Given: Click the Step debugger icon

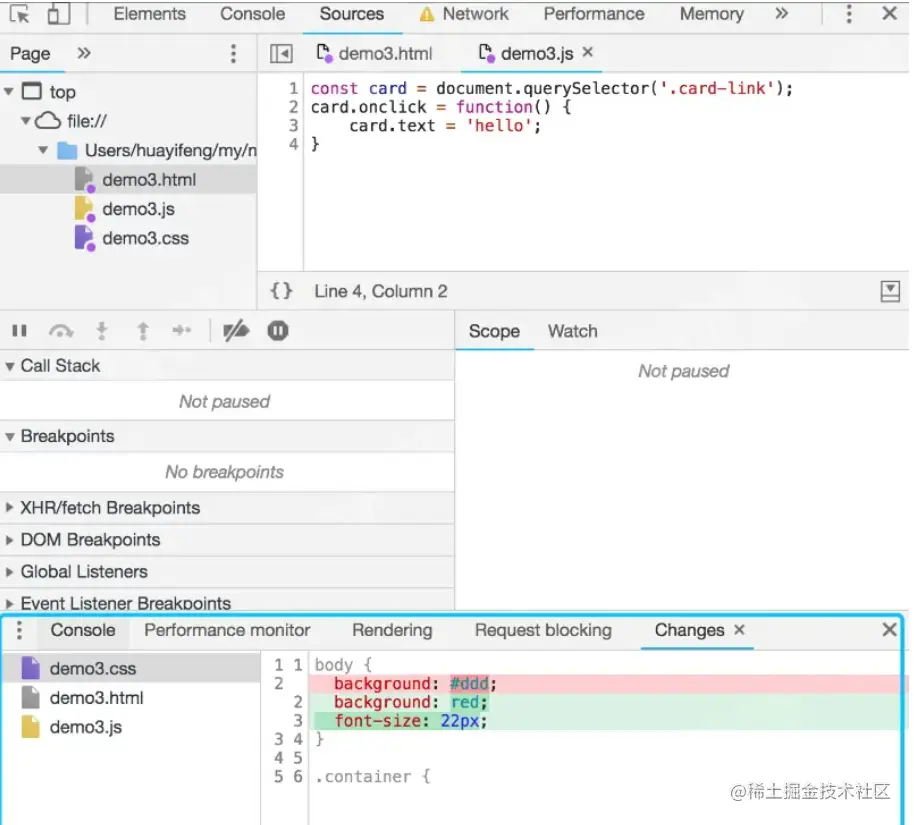Looking at the screenshot, I should tap(181, 331).
